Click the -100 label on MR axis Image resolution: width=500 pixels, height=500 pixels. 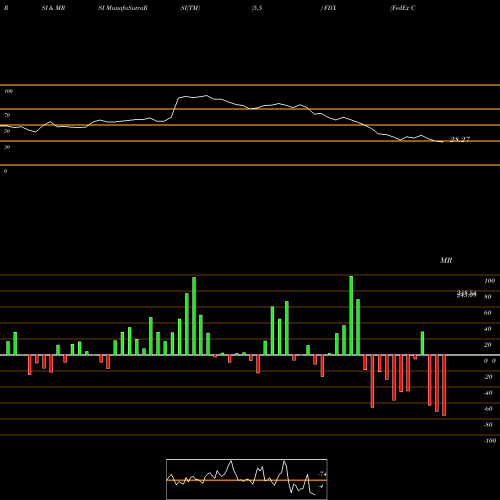(x=490, y=441)
